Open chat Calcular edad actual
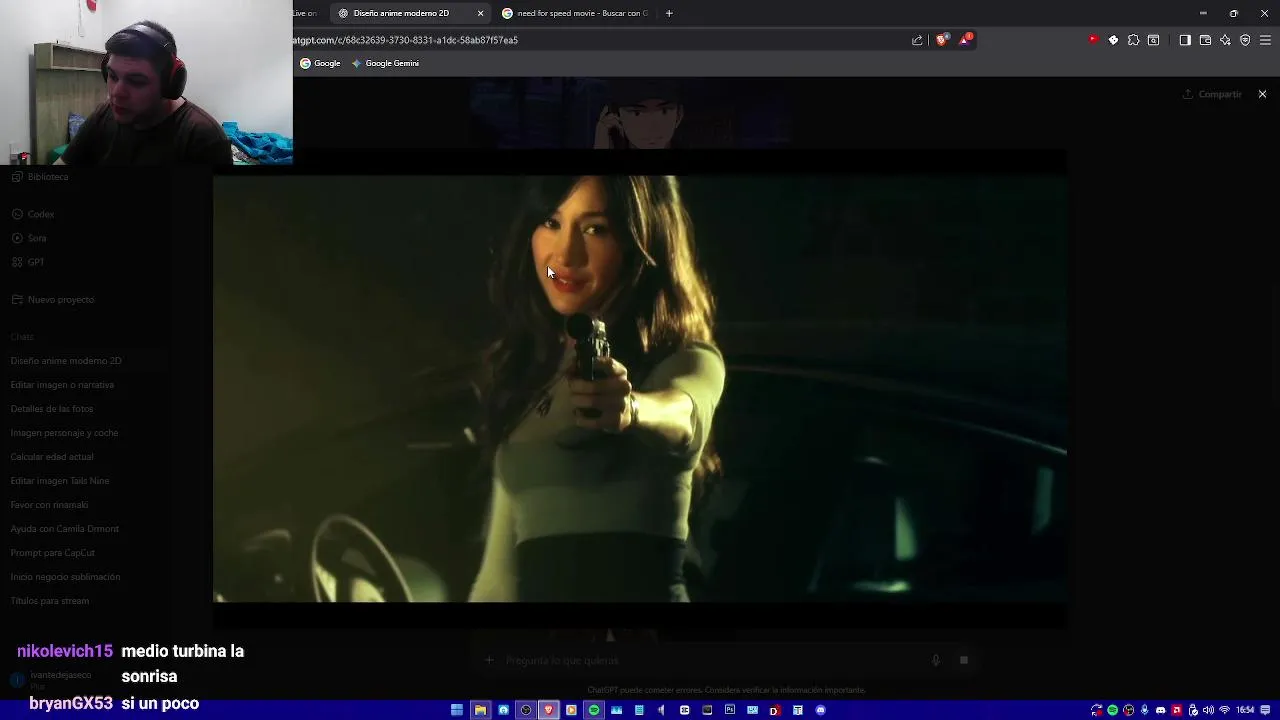 click(x=52, y=457)
